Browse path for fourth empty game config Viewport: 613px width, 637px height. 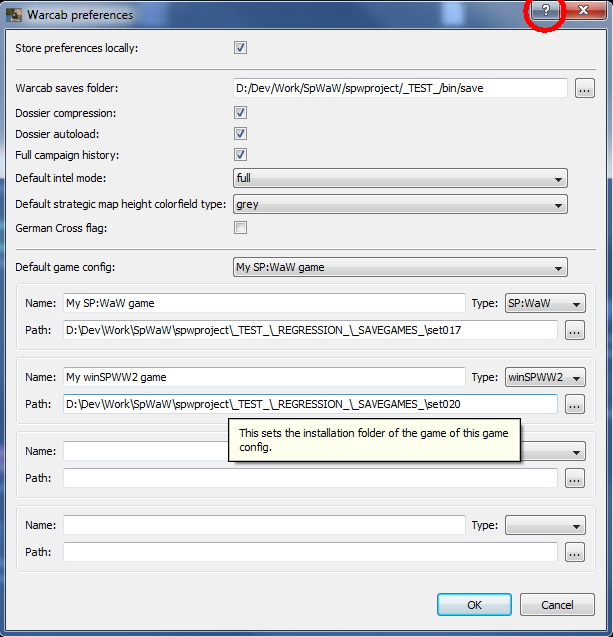pyautogui.click(x=574, y=552)
